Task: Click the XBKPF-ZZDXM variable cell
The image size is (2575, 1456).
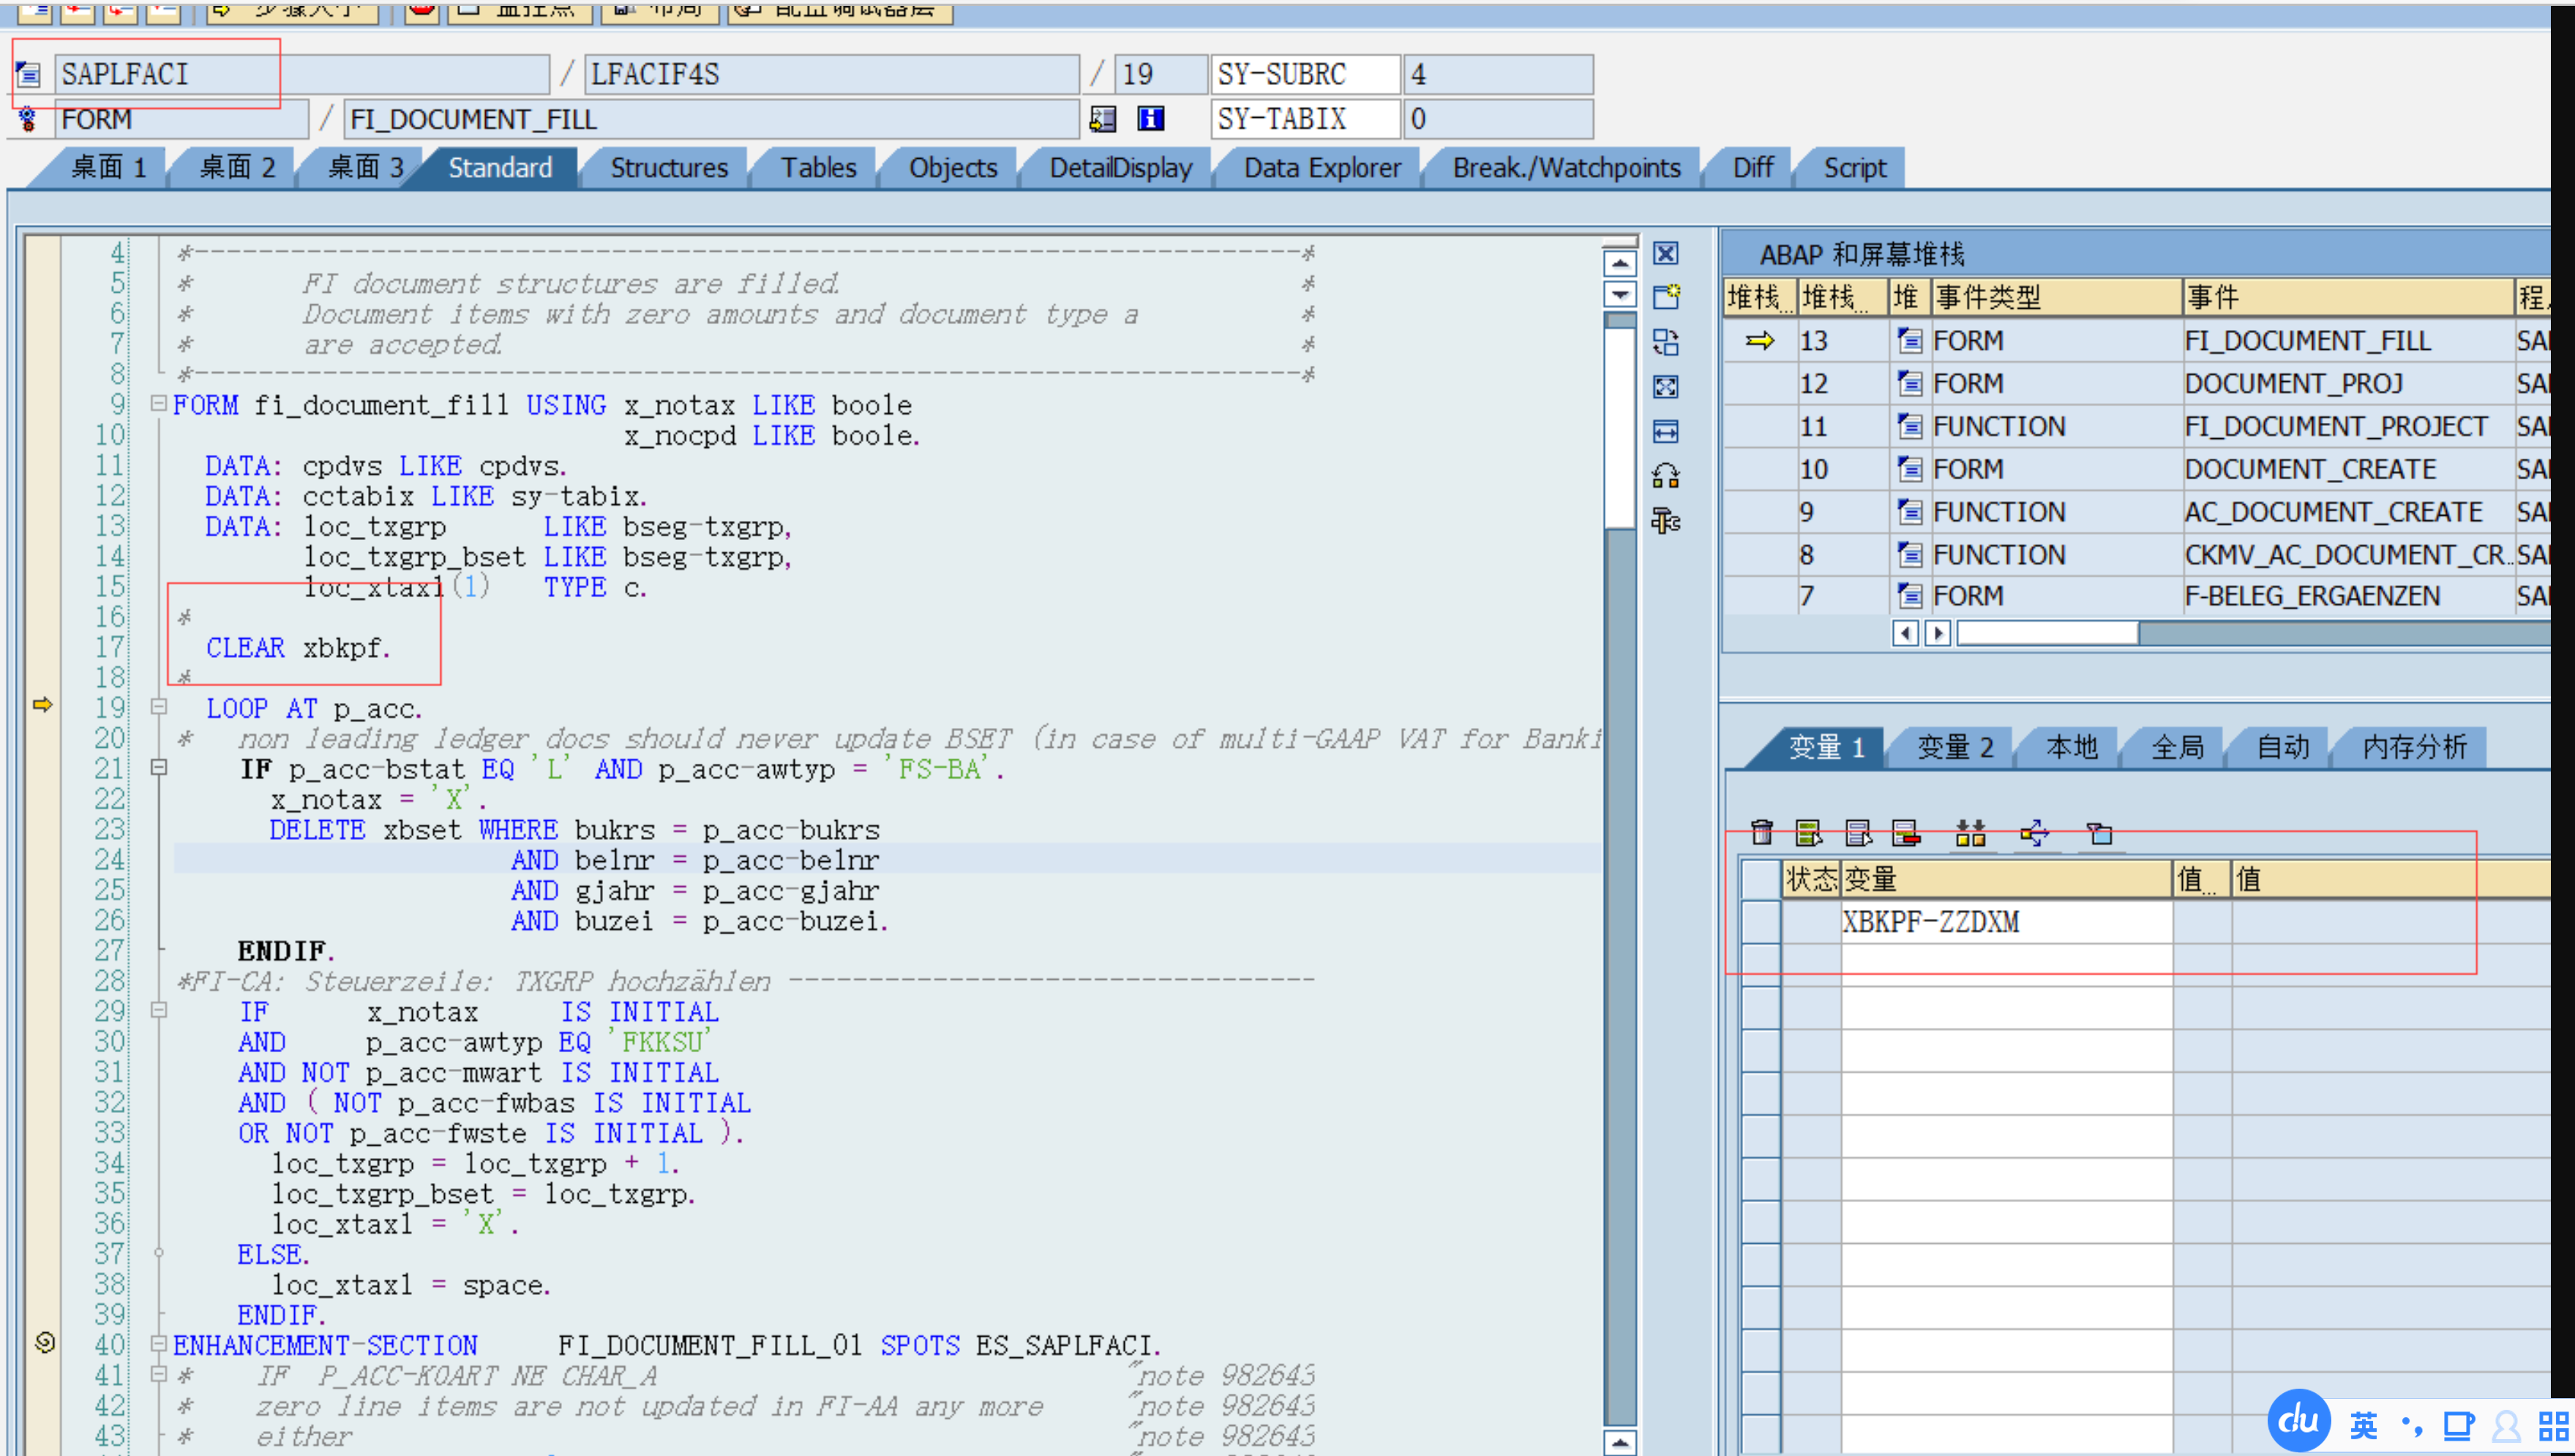Action: pos(2006,921)
